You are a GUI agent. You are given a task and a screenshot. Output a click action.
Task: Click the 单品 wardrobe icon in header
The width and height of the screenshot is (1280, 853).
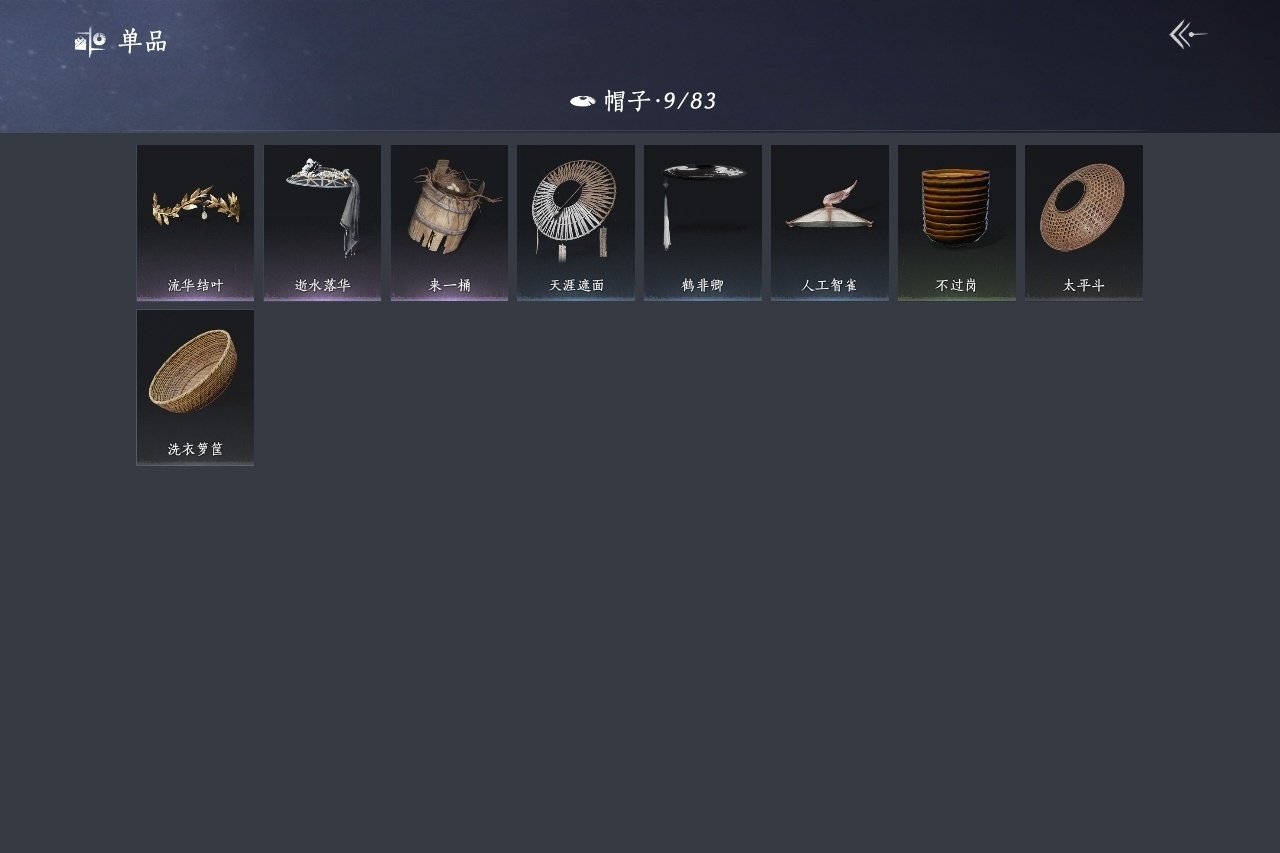[90, 42]
